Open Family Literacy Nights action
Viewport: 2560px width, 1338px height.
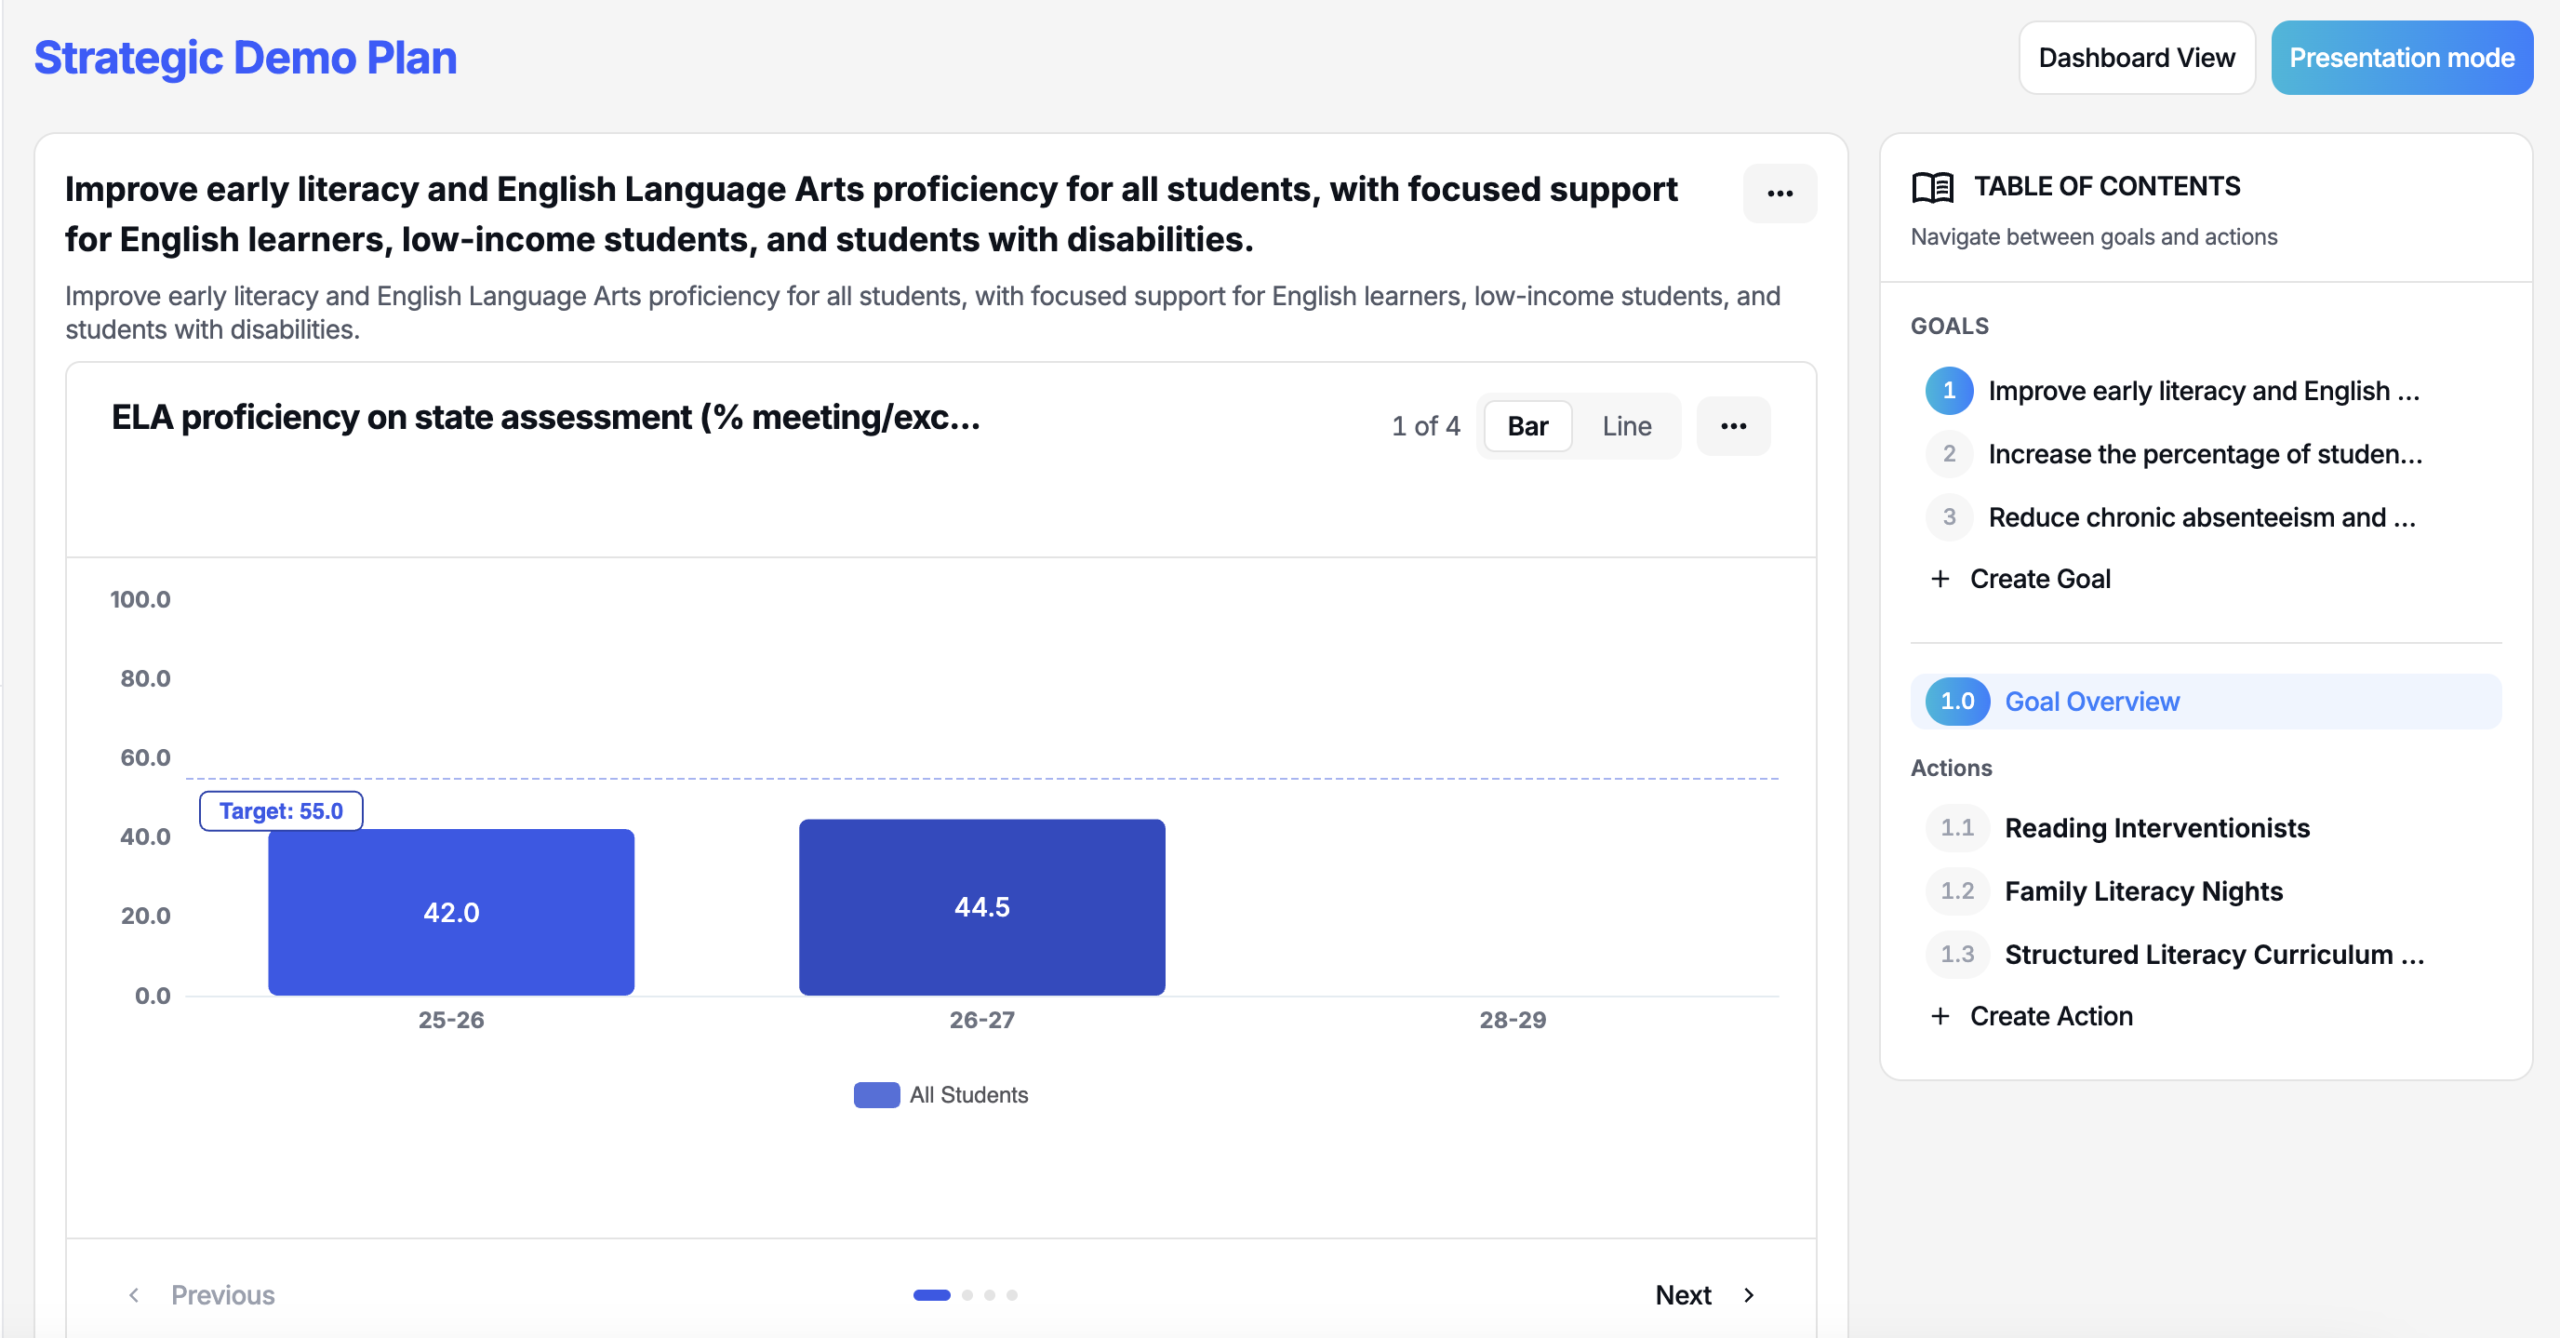coord(2143,891)
